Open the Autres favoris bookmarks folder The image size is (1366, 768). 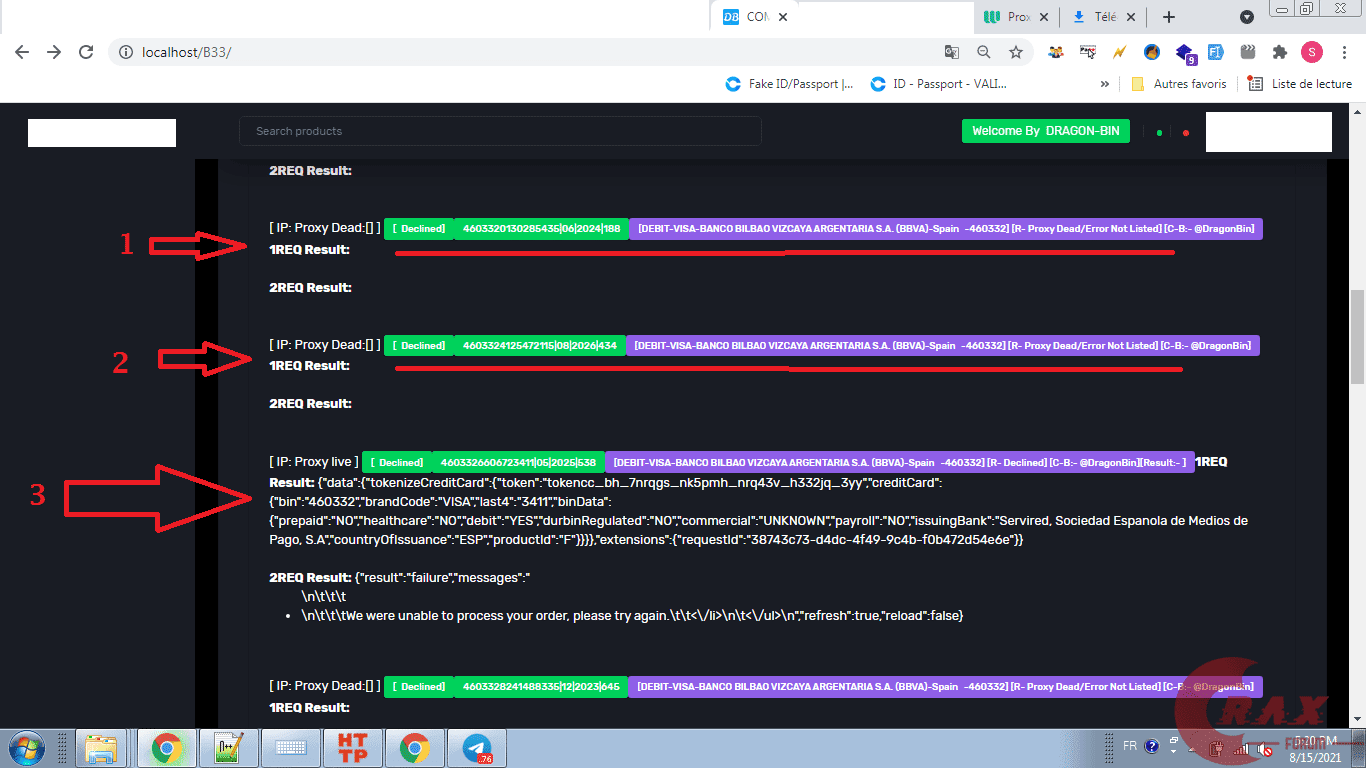pyautogui.click(x=1178, y=84)
